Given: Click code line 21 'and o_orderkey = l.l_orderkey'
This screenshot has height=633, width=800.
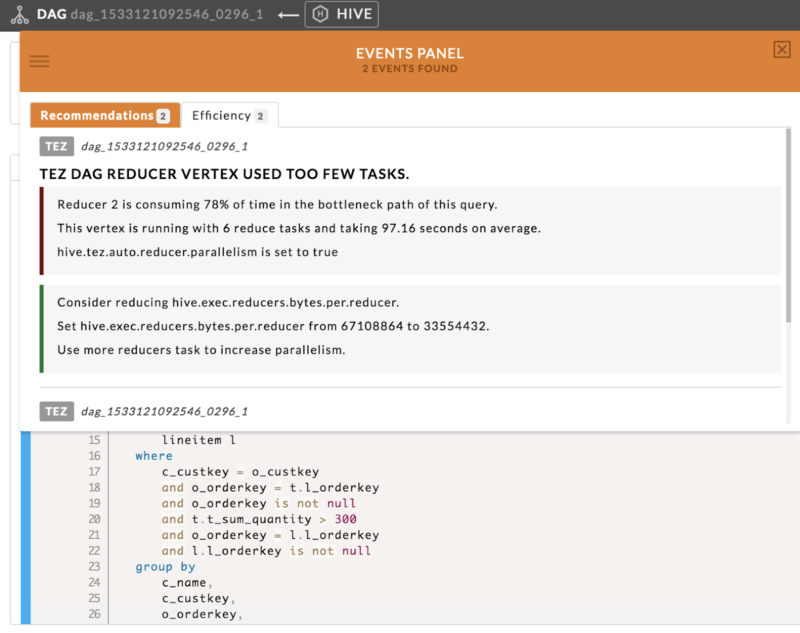Looking at the screenshot, I should pos(270,535).
